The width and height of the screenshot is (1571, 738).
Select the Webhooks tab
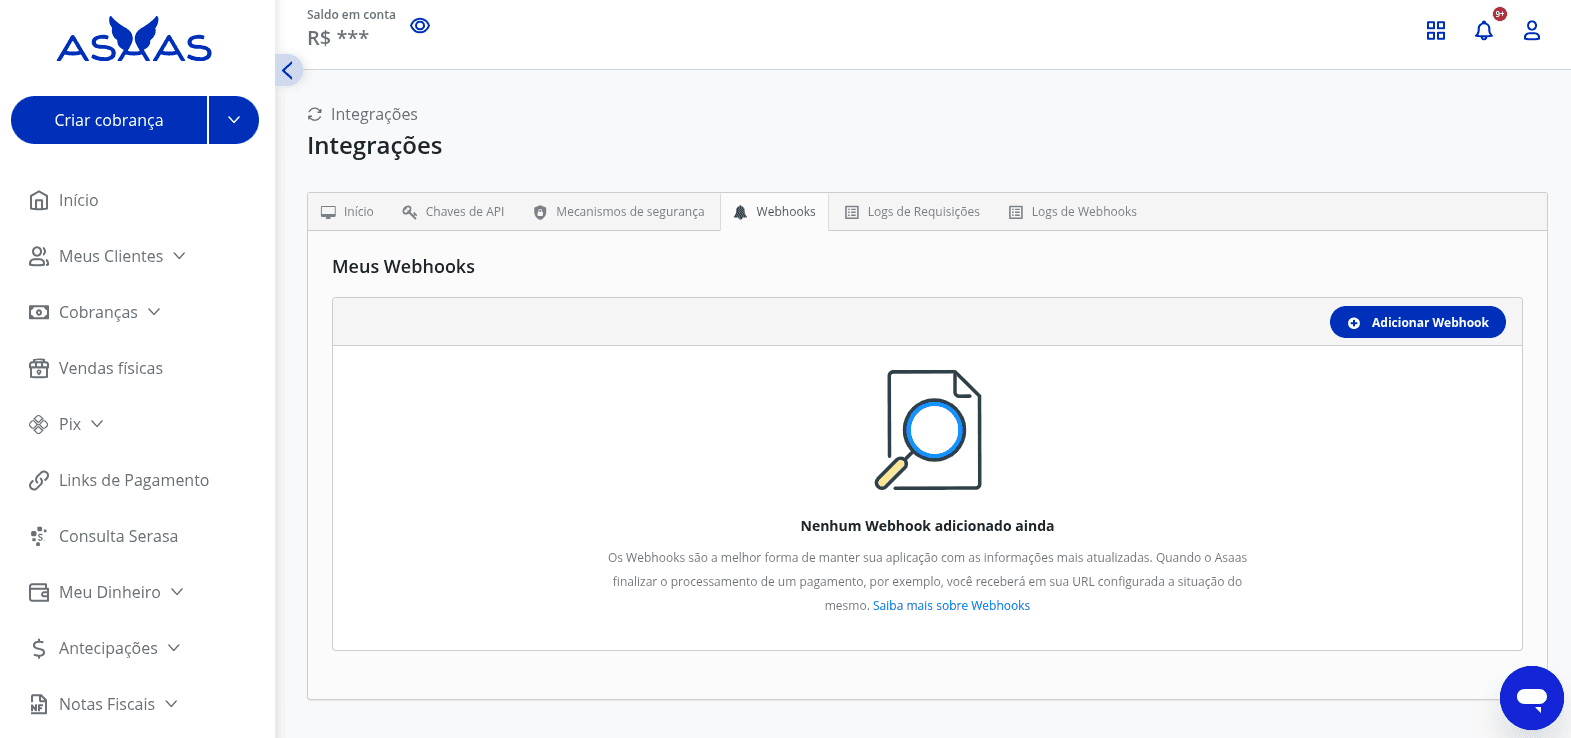[775, 212]
